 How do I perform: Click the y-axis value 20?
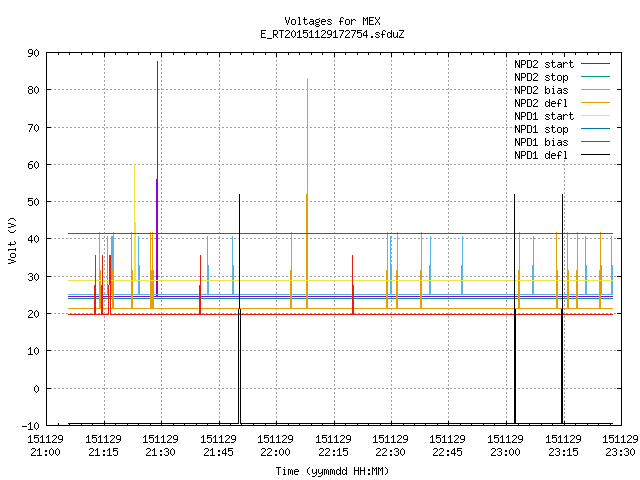(x=33, y=314)
